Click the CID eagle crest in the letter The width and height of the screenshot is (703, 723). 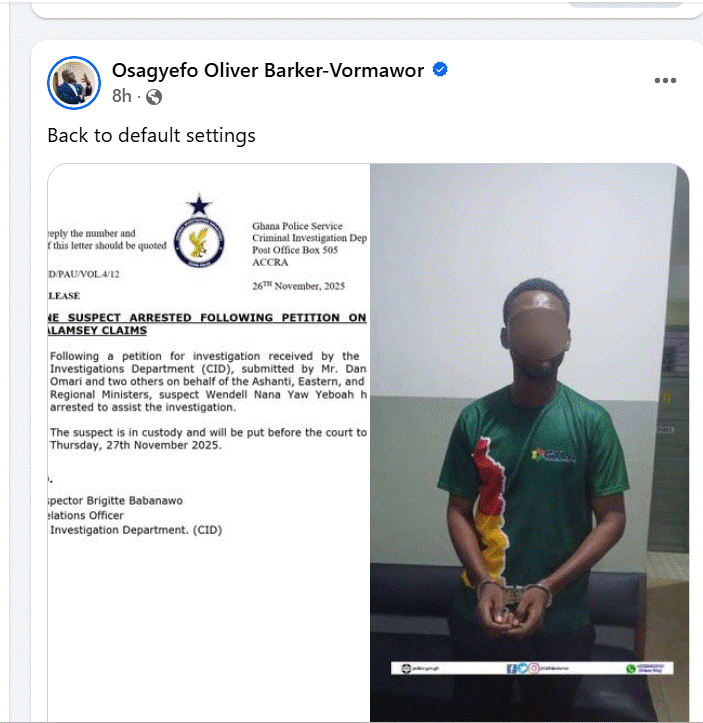click(x=199, y=242)
